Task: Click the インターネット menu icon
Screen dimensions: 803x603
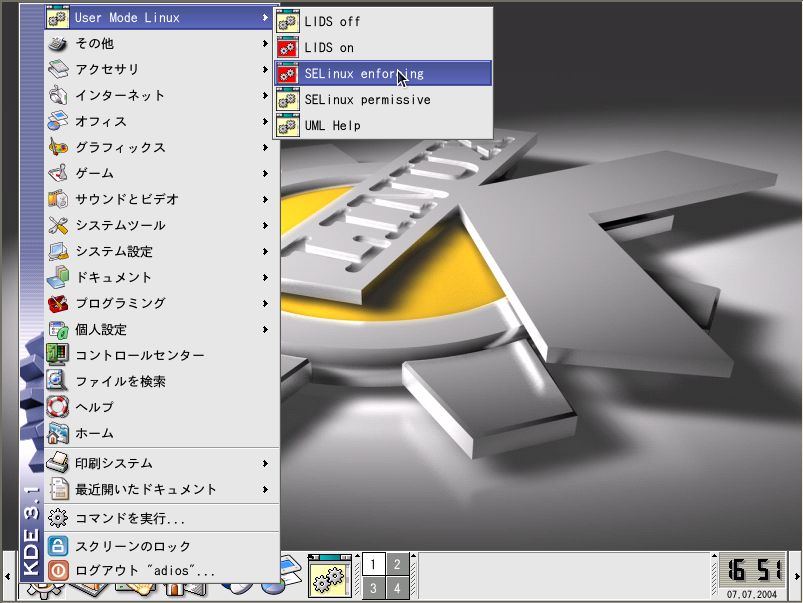Action: (x=57, y=95)
